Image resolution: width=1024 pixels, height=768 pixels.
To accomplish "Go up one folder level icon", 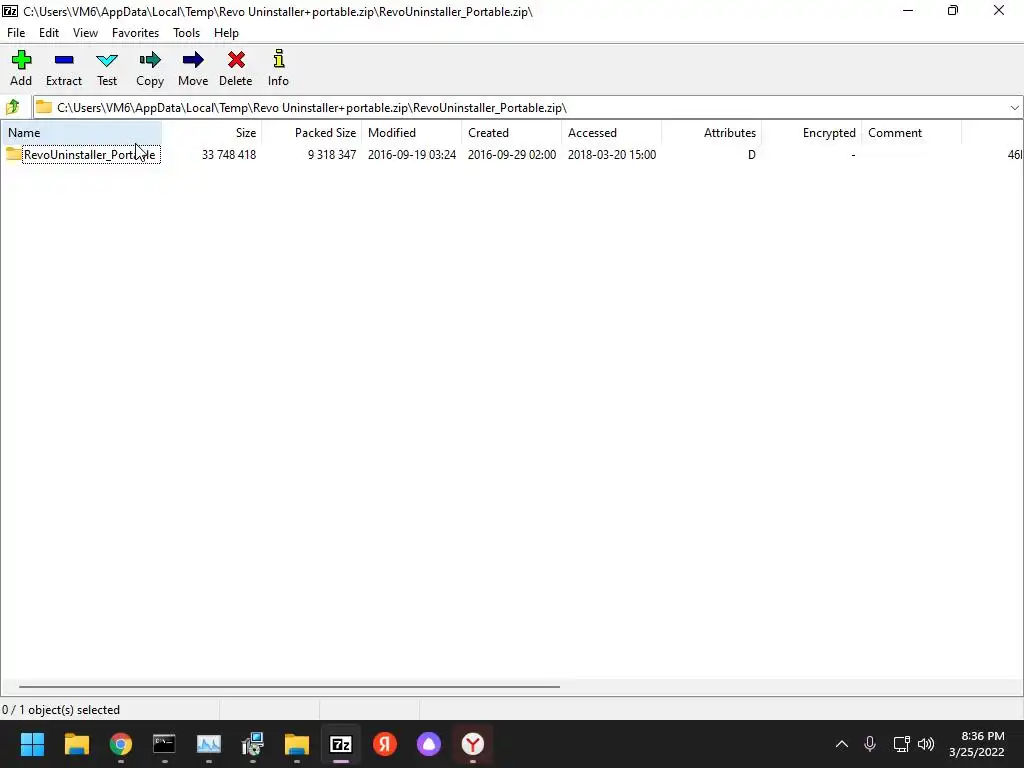I will point(12,107).
